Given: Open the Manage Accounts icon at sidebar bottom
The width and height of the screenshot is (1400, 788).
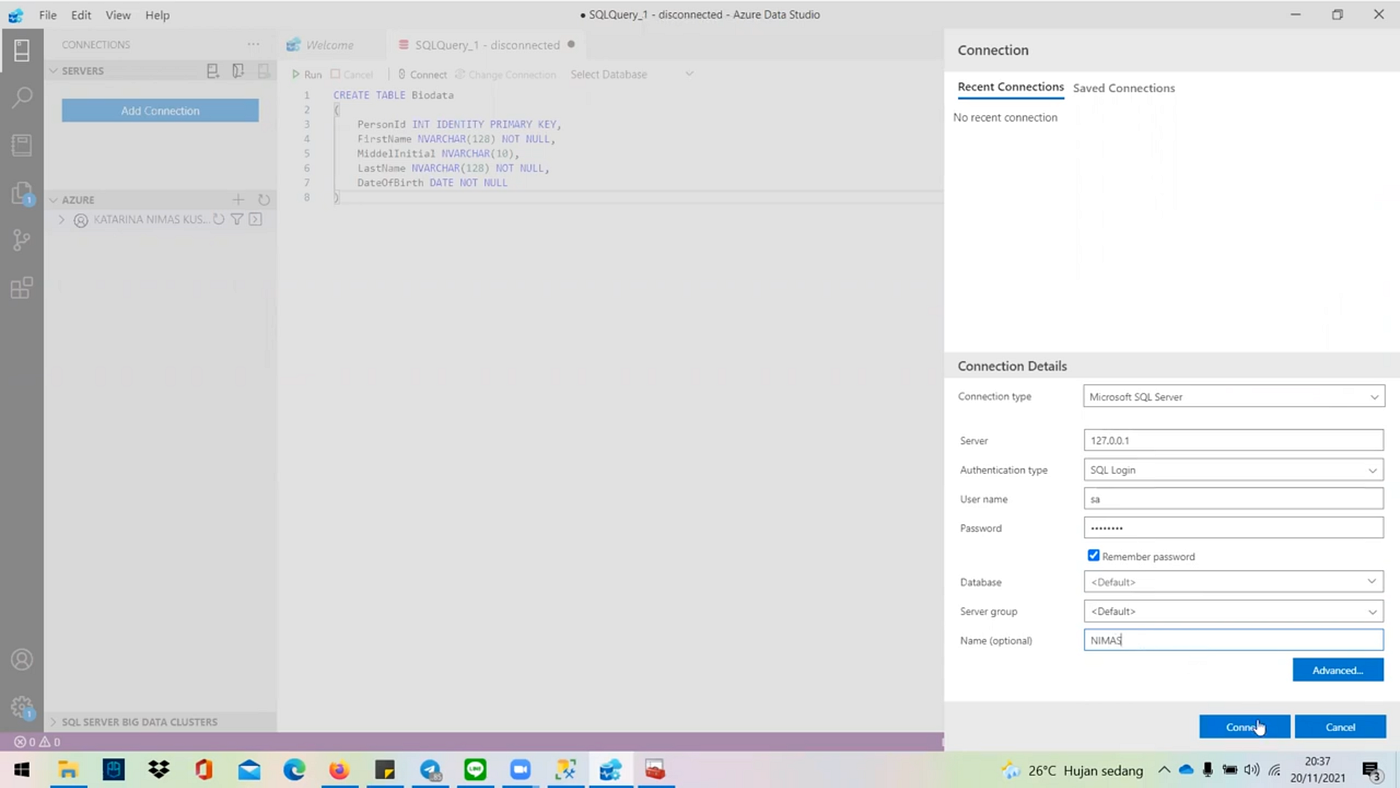Looking at the screenshot, I should coord(22,659).
